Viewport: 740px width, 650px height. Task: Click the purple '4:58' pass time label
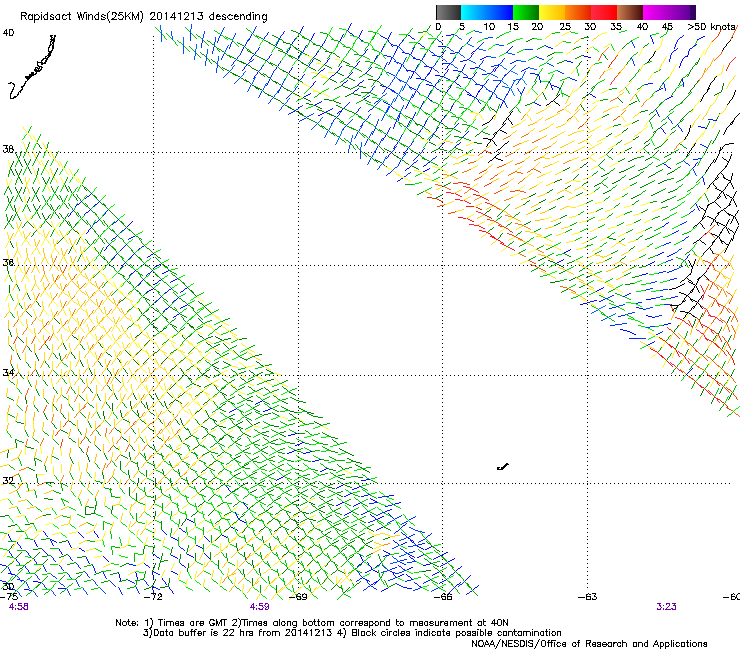18,607
